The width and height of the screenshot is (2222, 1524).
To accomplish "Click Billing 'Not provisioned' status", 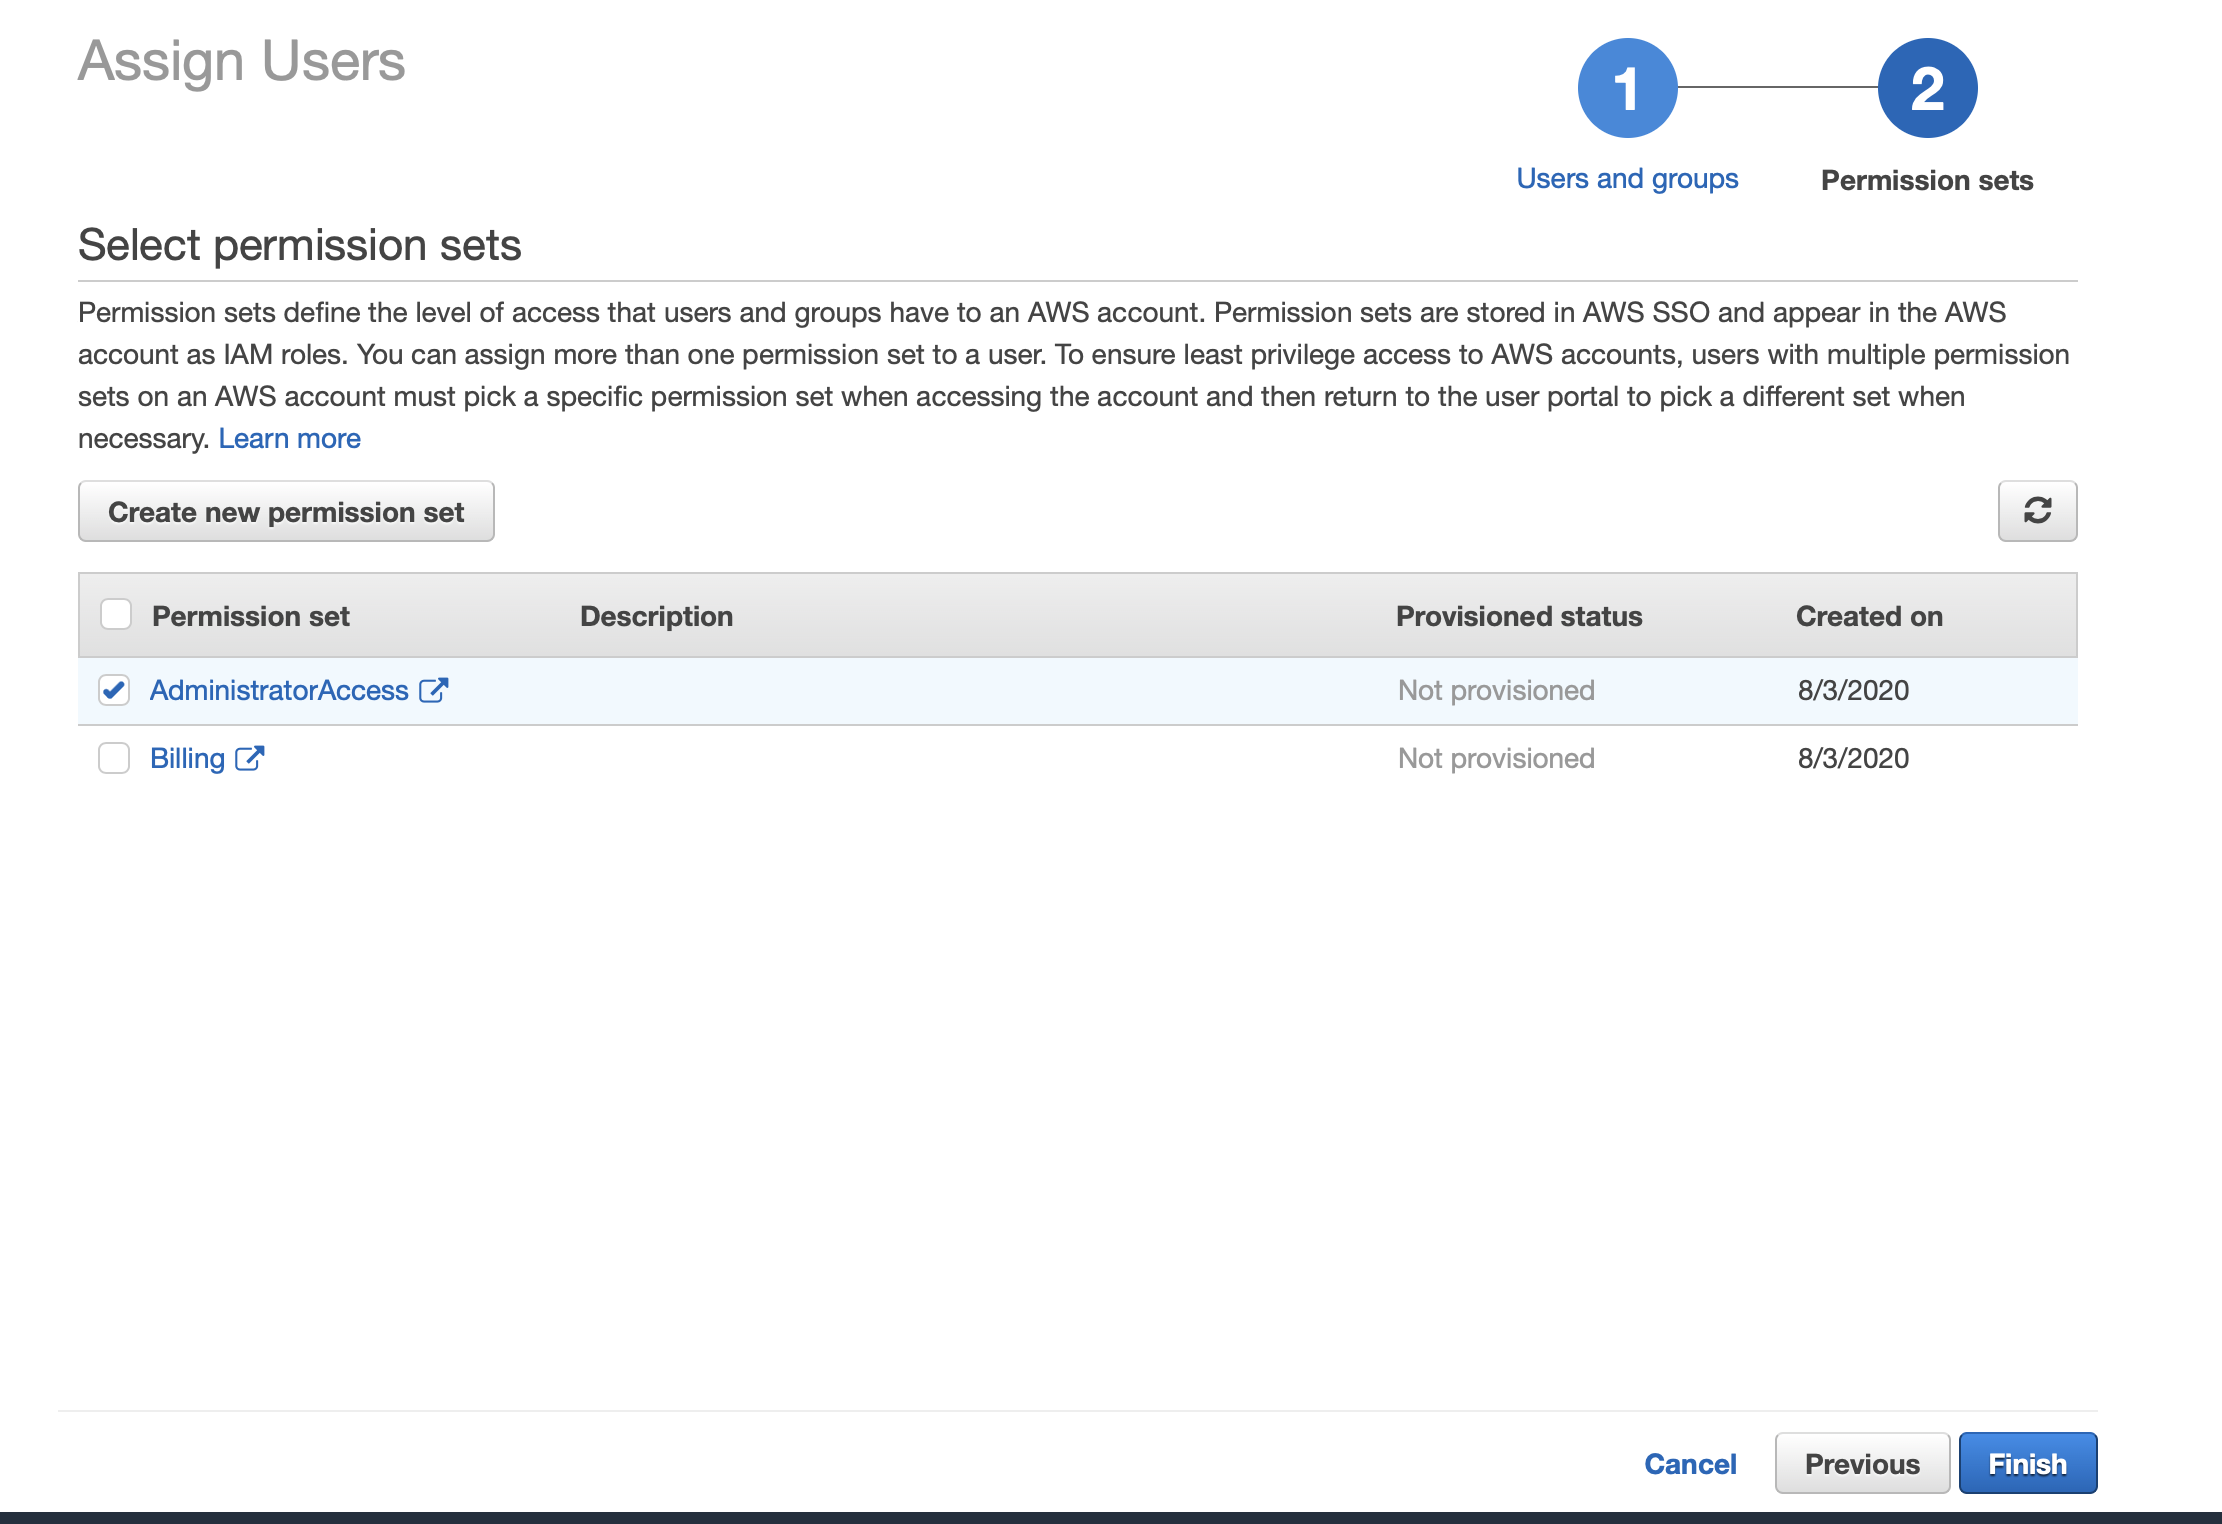I will pyautogui.click(x=1496, y=758).
